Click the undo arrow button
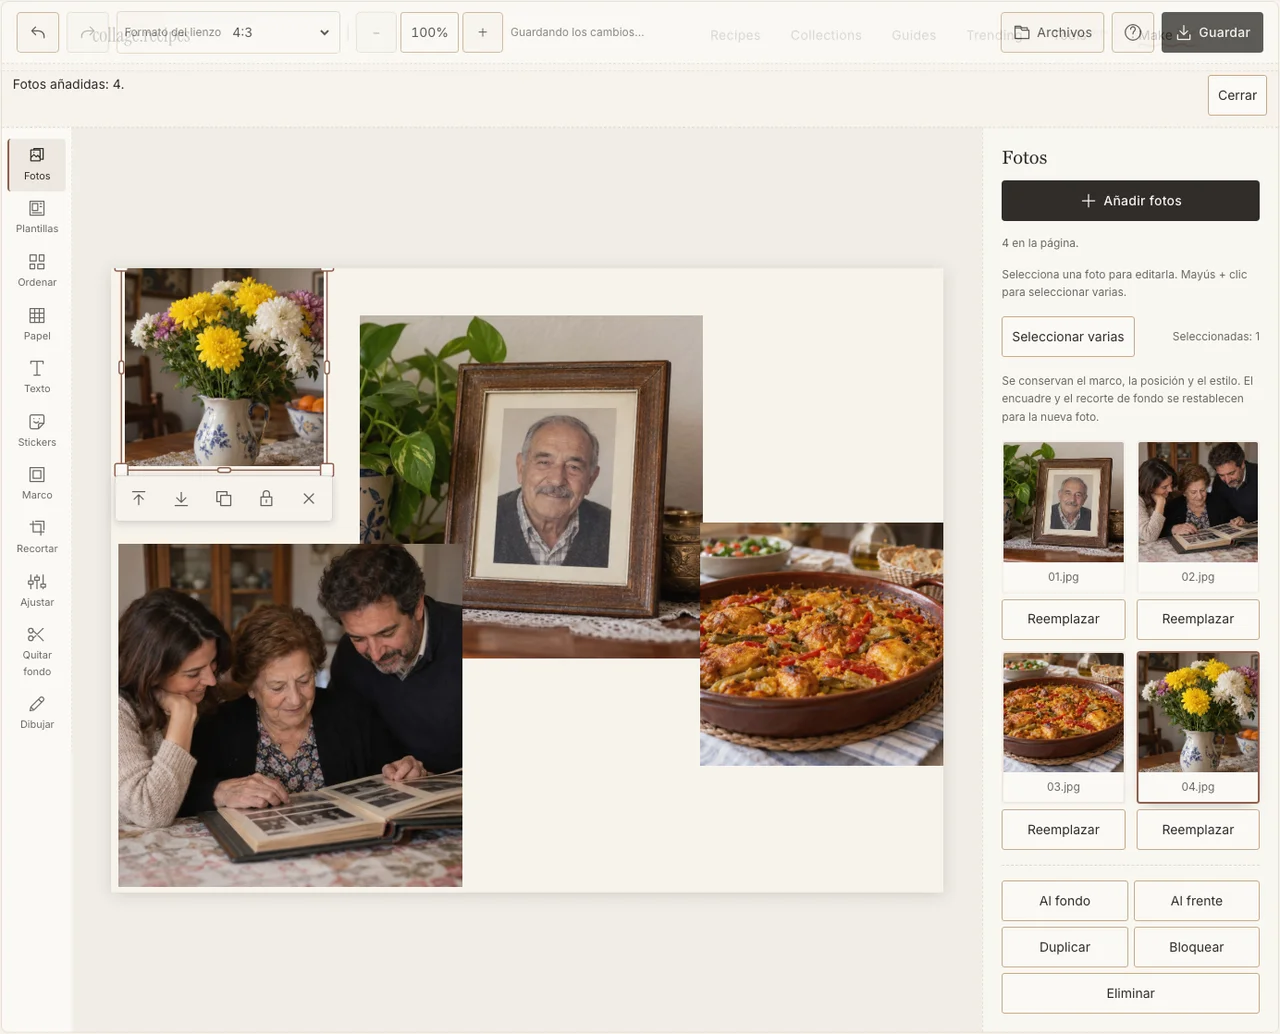 [x=38, y=32]
